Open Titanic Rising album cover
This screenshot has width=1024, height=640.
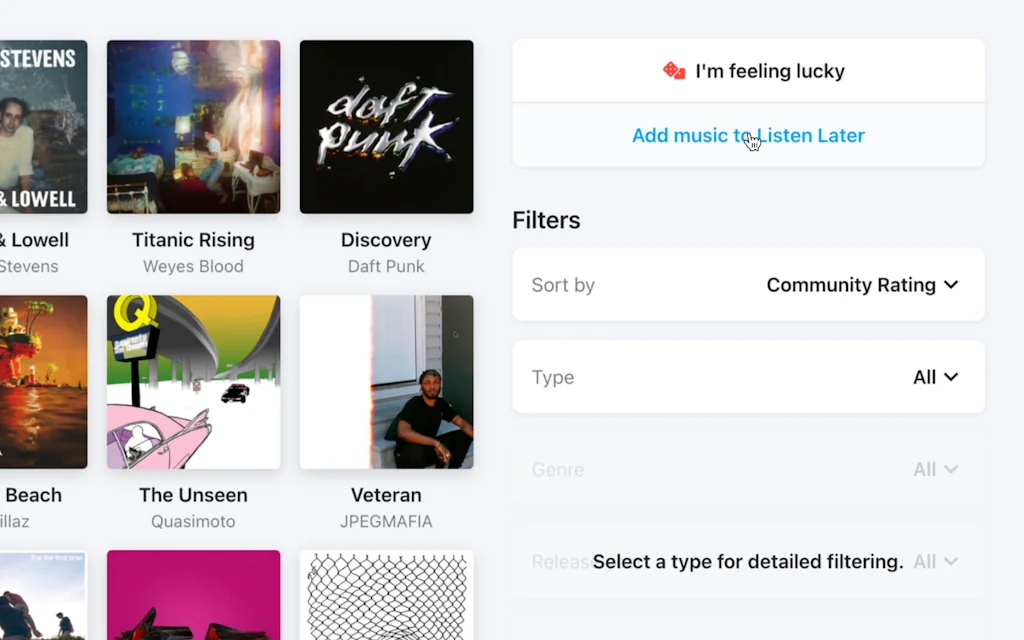[193, 126]
